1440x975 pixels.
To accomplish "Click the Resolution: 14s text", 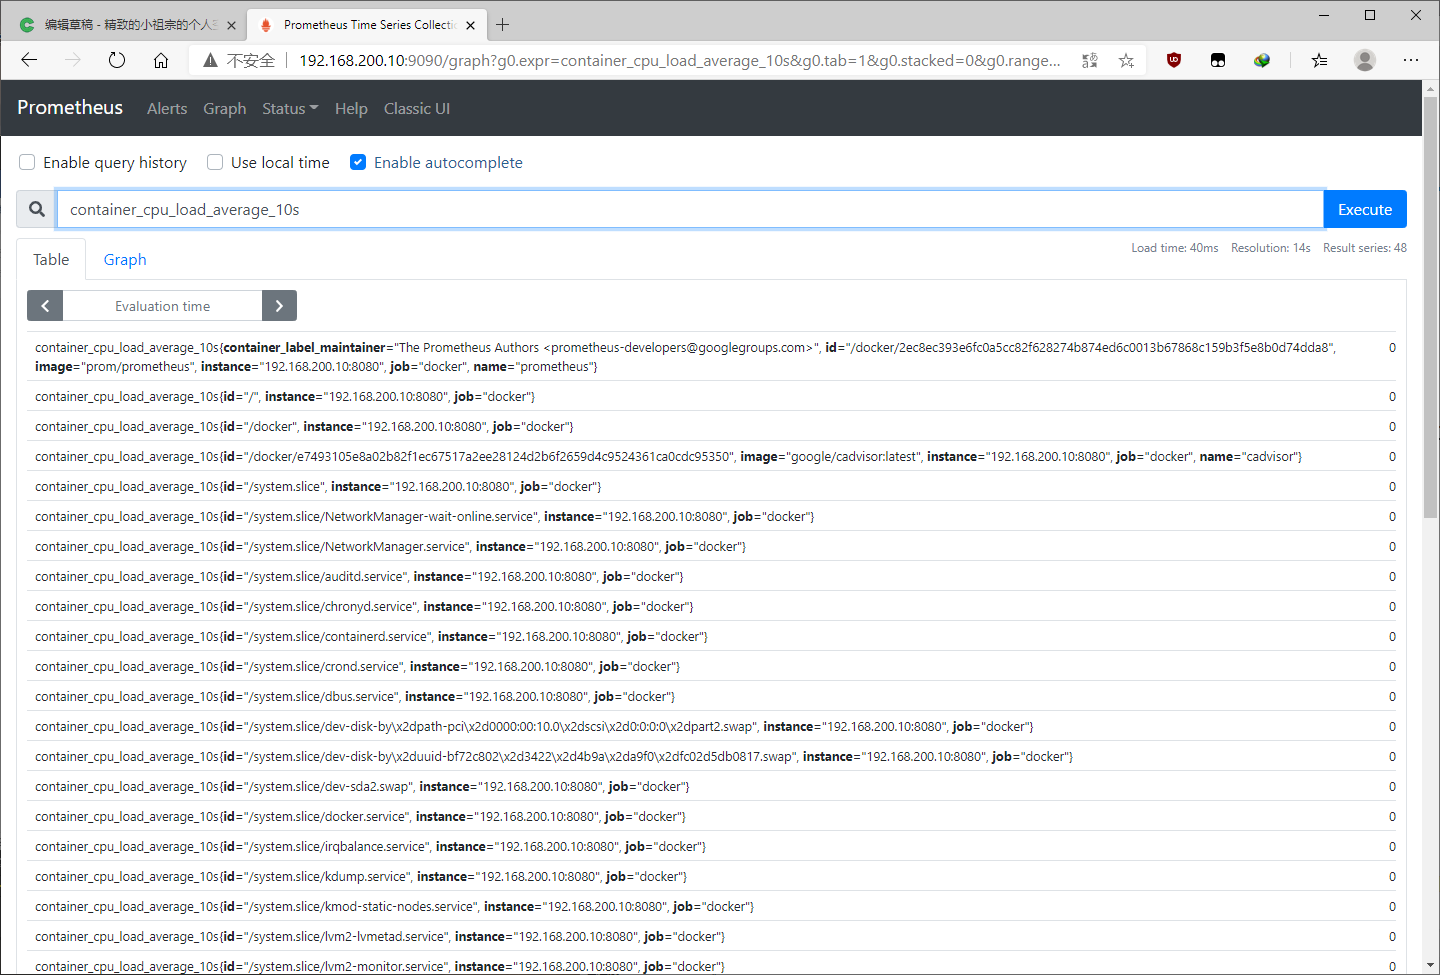I will [x=1271, y=248].
